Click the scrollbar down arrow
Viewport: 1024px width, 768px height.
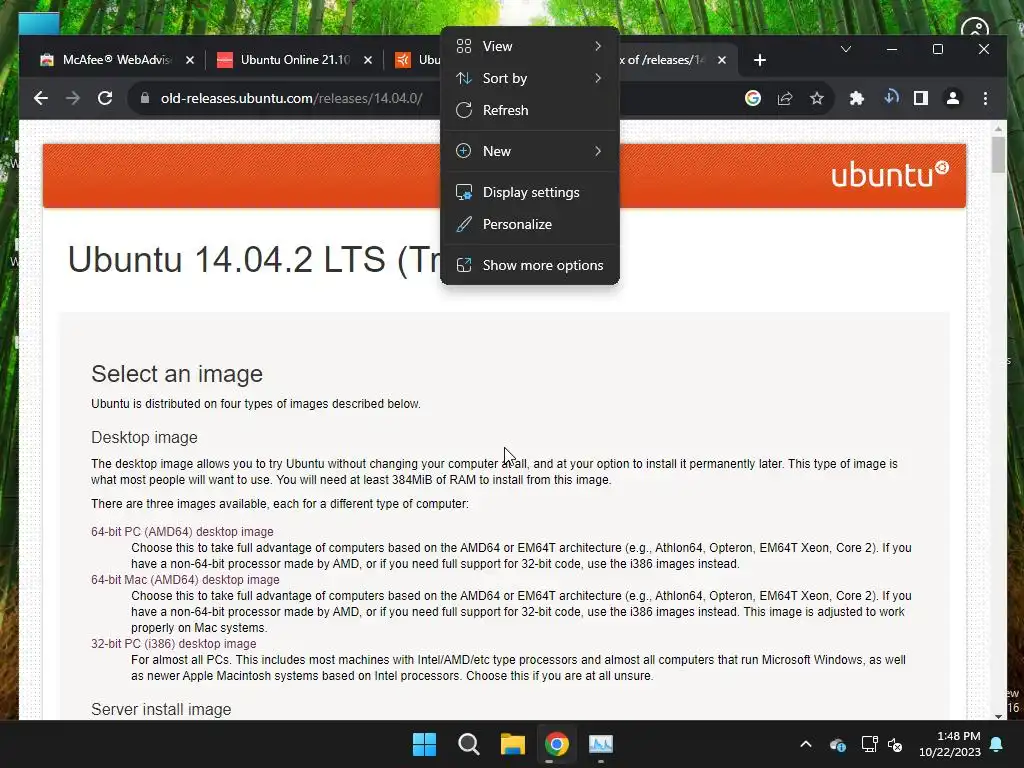[x=998, y=716]
